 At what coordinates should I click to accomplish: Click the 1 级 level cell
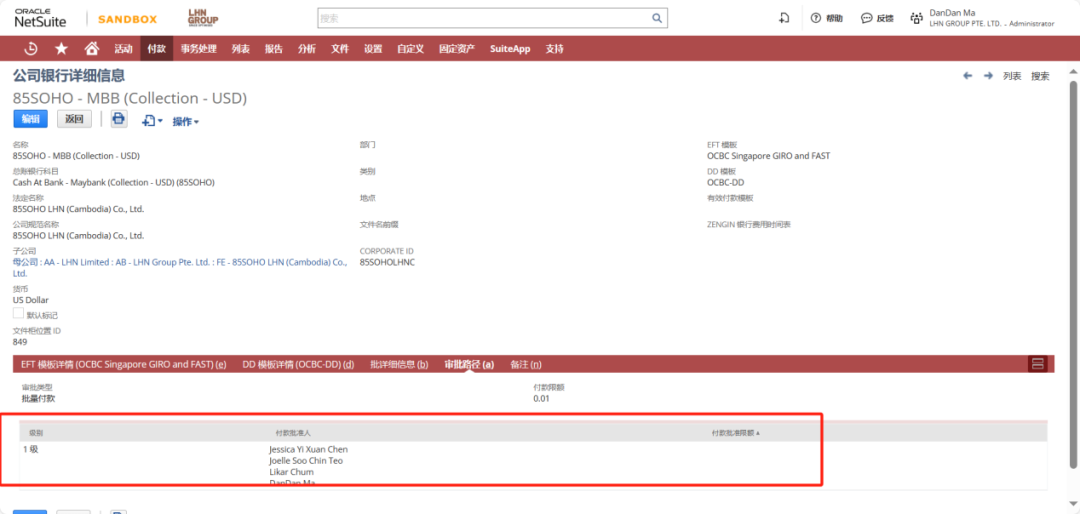click(x=30, y=449)
